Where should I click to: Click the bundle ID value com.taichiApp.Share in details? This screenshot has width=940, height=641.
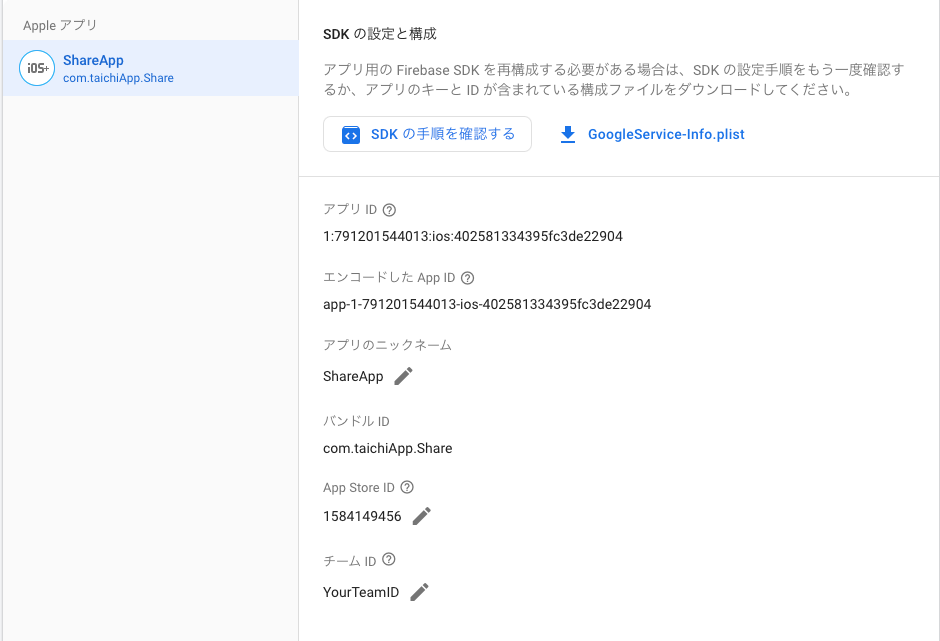pyautogui.click(x=387, y=449)
